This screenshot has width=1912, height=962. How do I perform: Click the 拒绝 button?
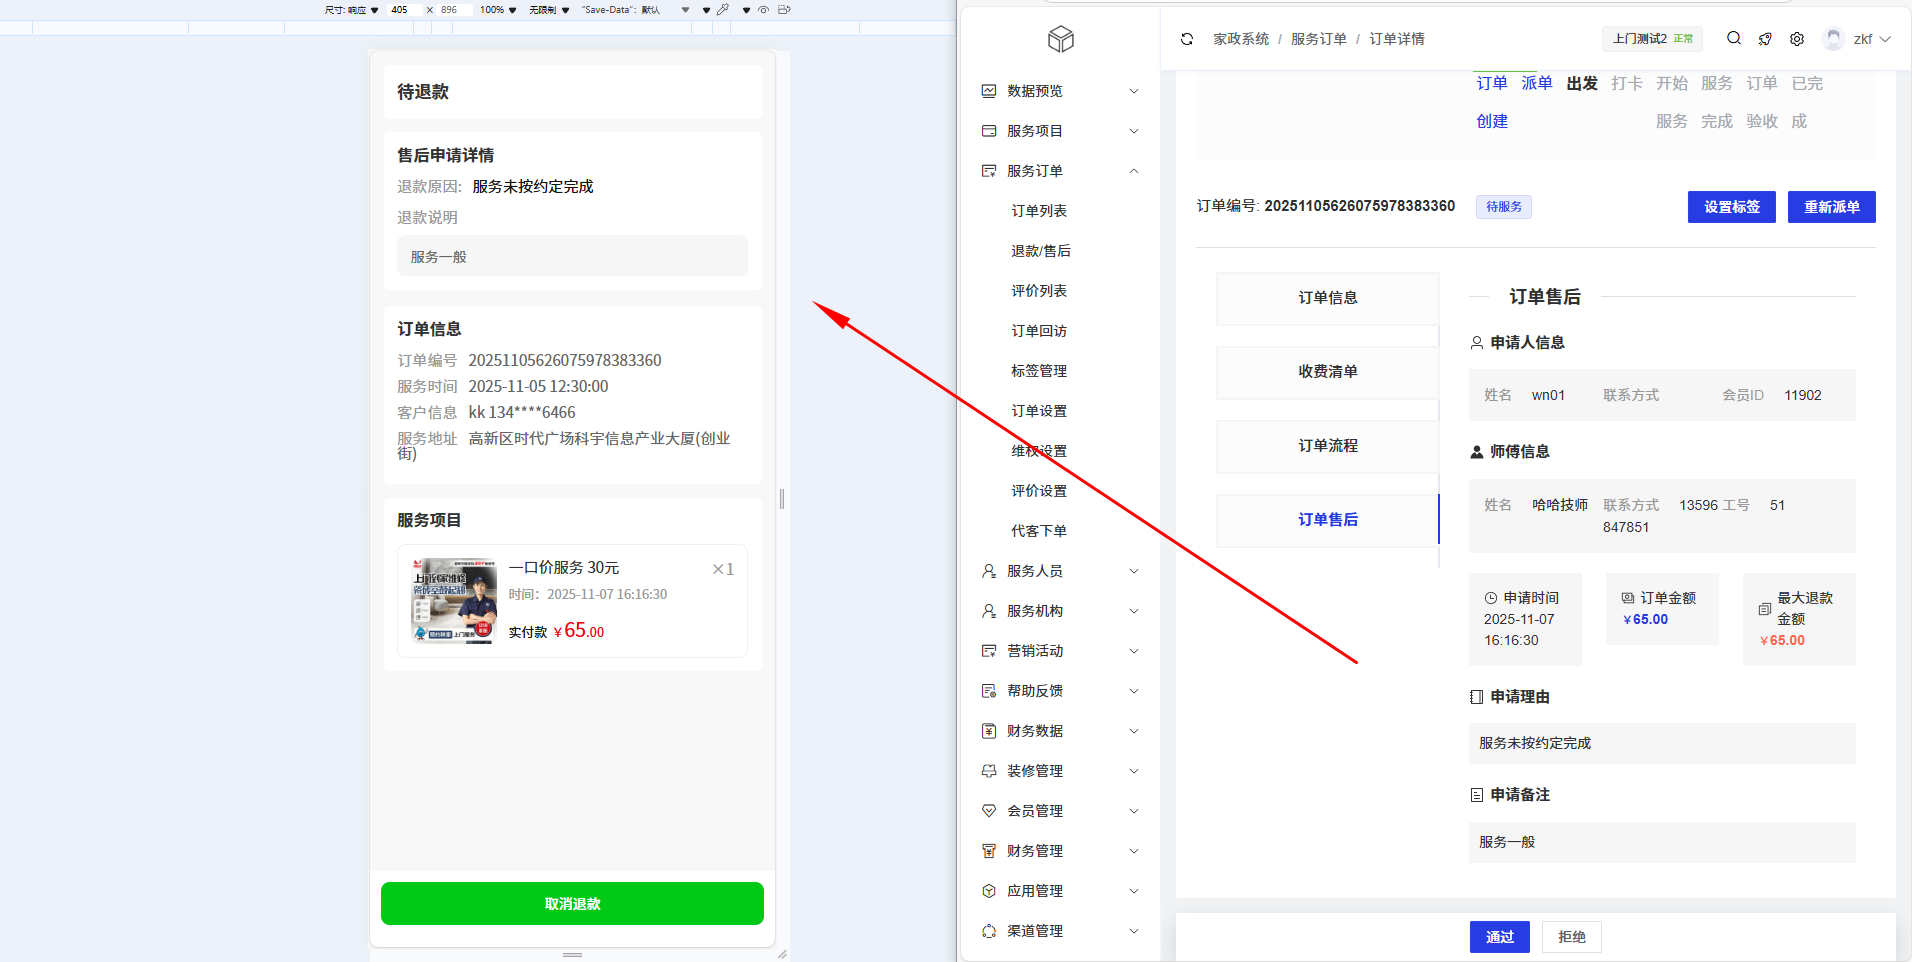[1572, 937]
